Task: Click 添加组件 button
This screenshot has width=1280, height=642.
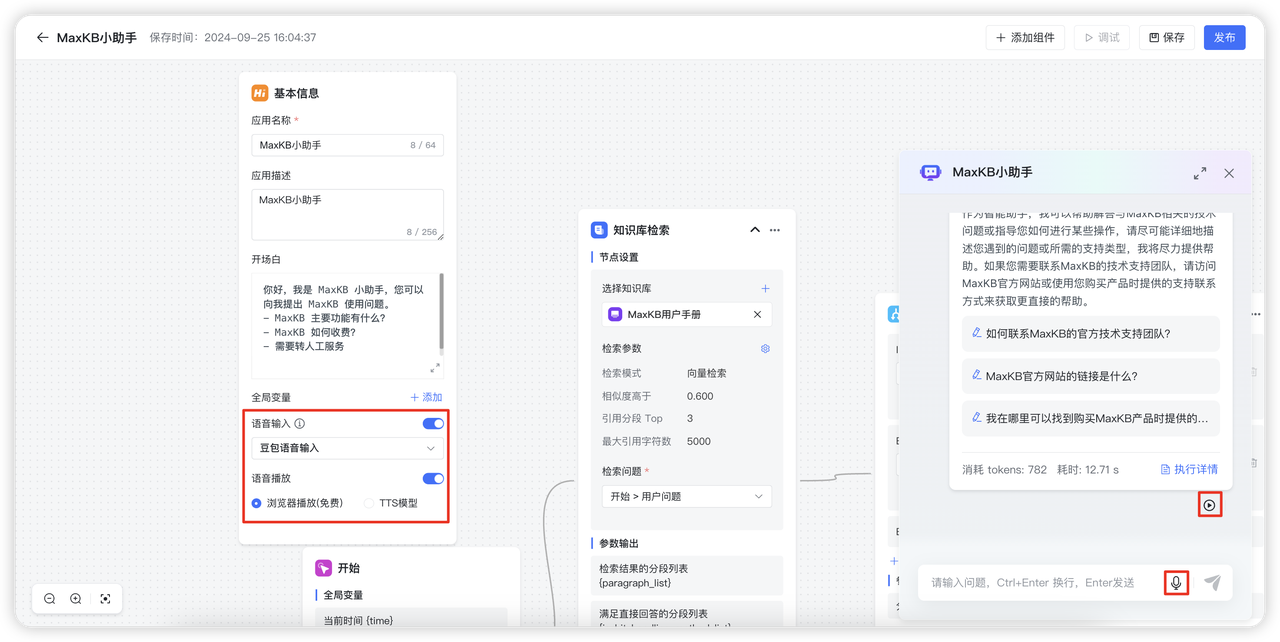Action: coord(1025,37)
